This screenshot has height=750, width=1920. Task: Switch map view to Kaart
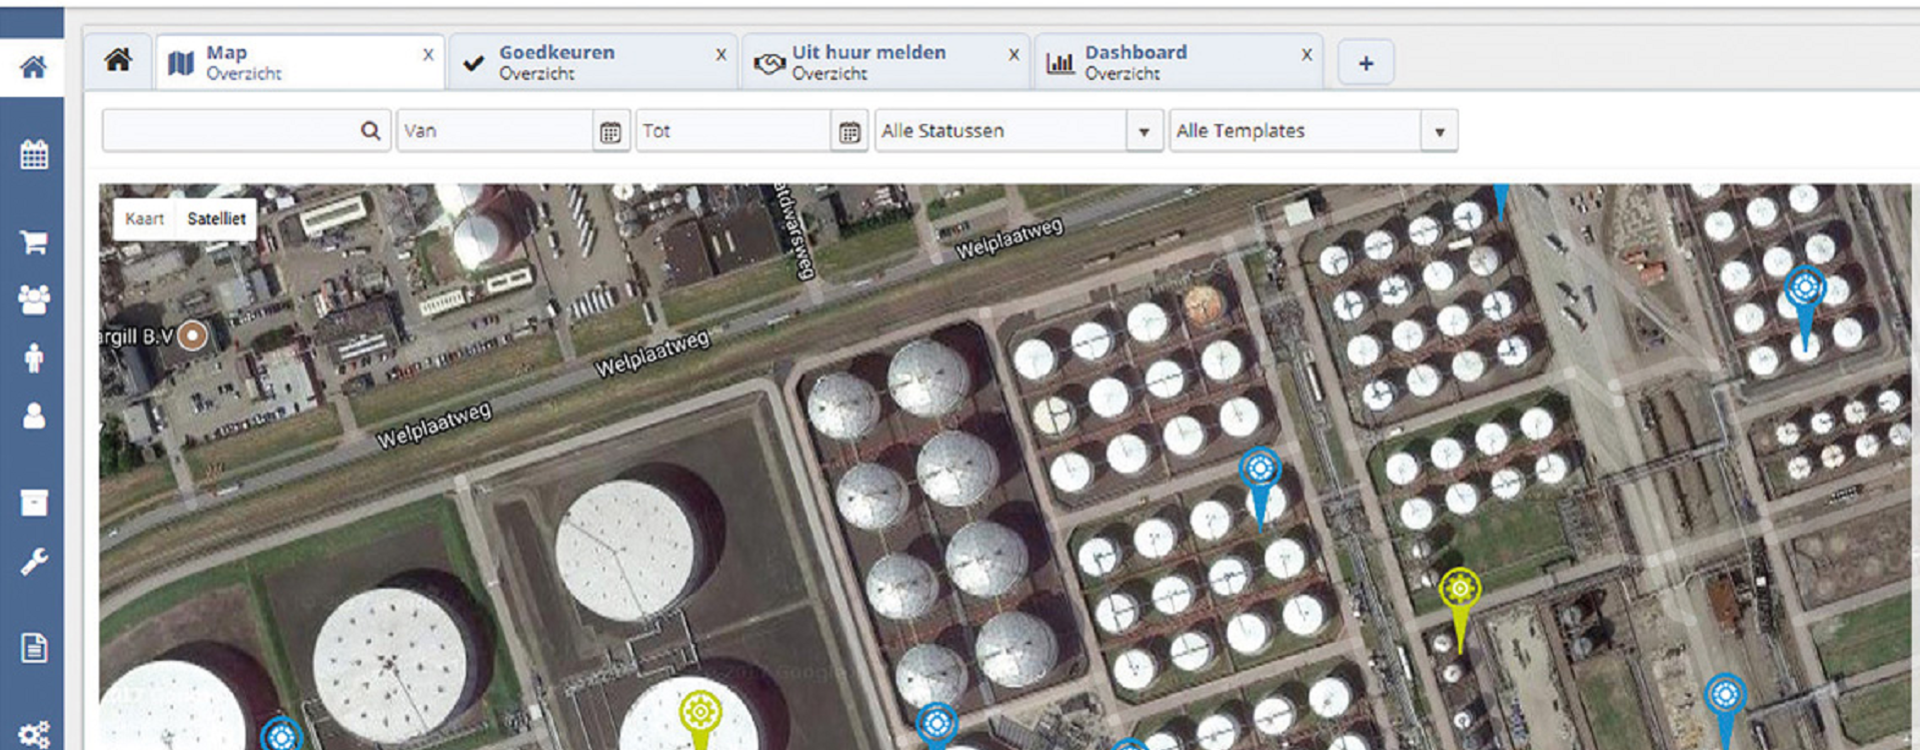tap(144, 219)
